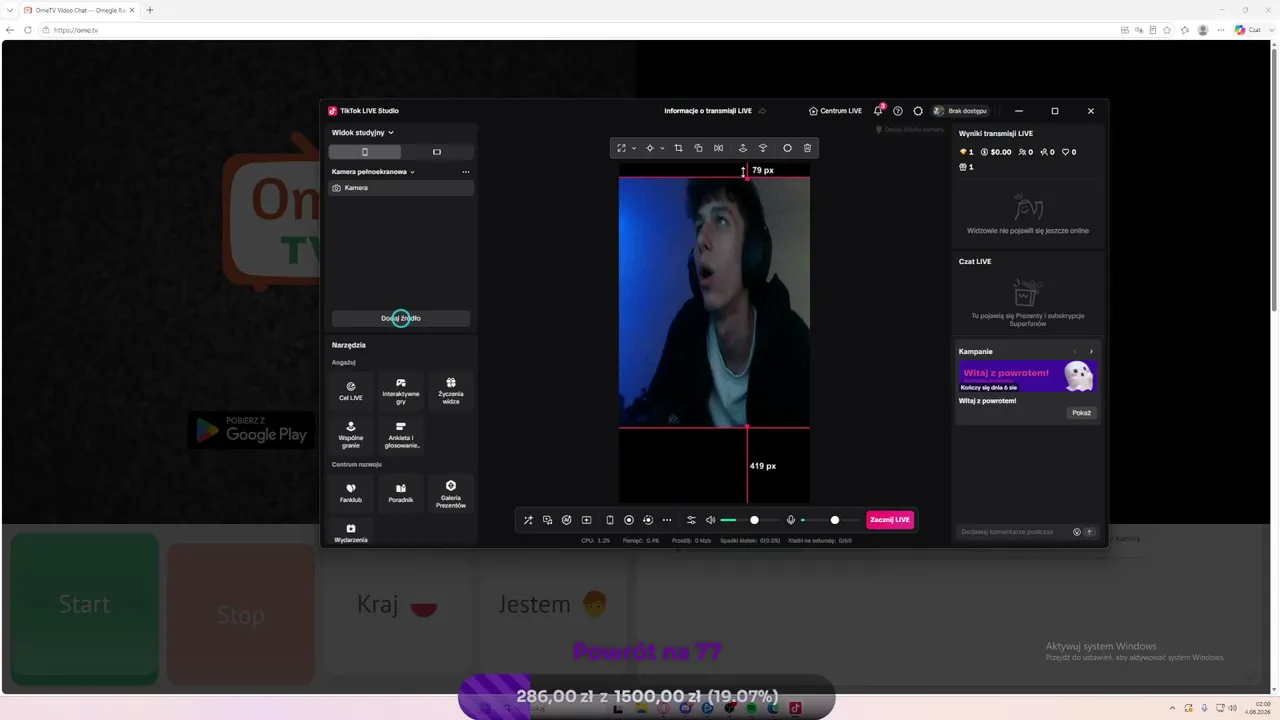Open the Ankieta i głosowanie tool
Viewport: 1280px width, 720px height.
click(401, 434)
